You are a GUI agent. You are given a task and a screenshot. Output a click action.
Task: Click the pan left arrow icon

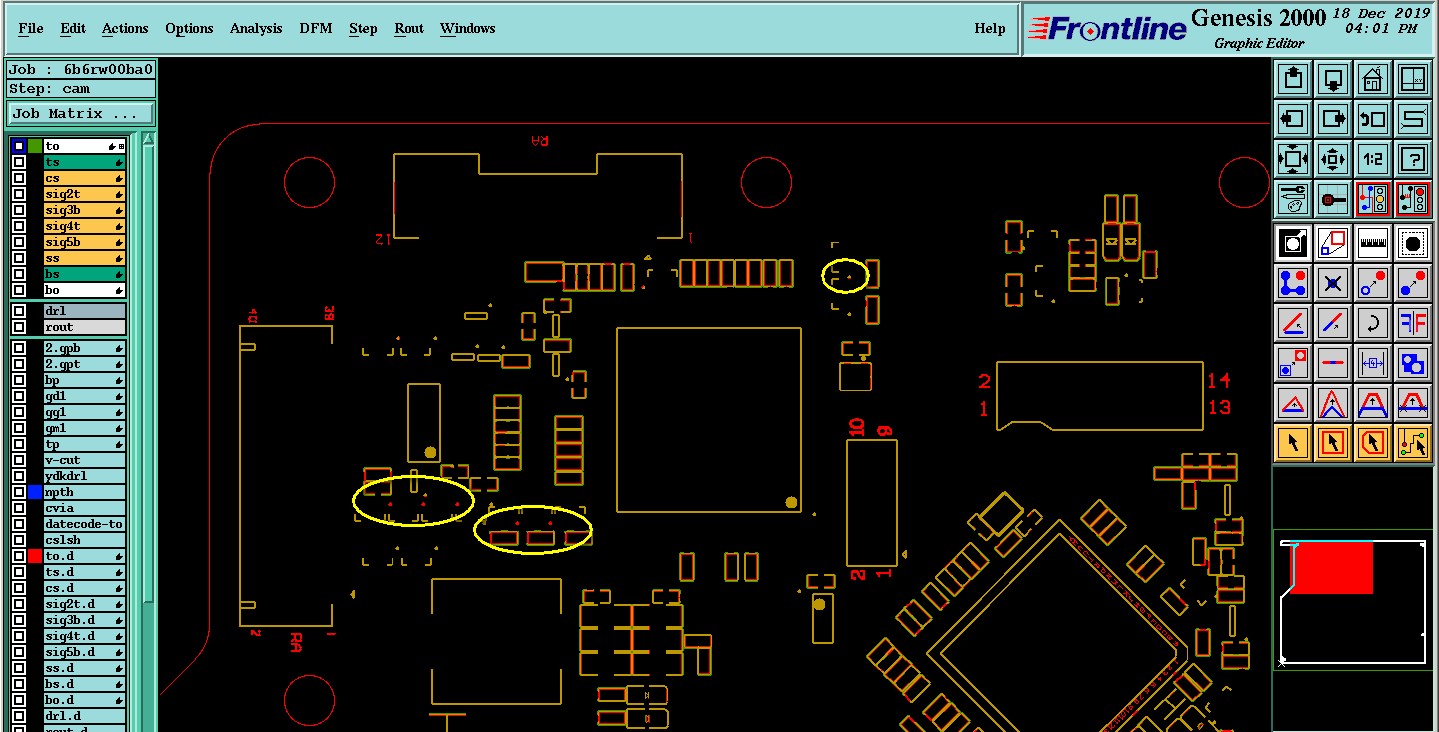click(1293, 119)
